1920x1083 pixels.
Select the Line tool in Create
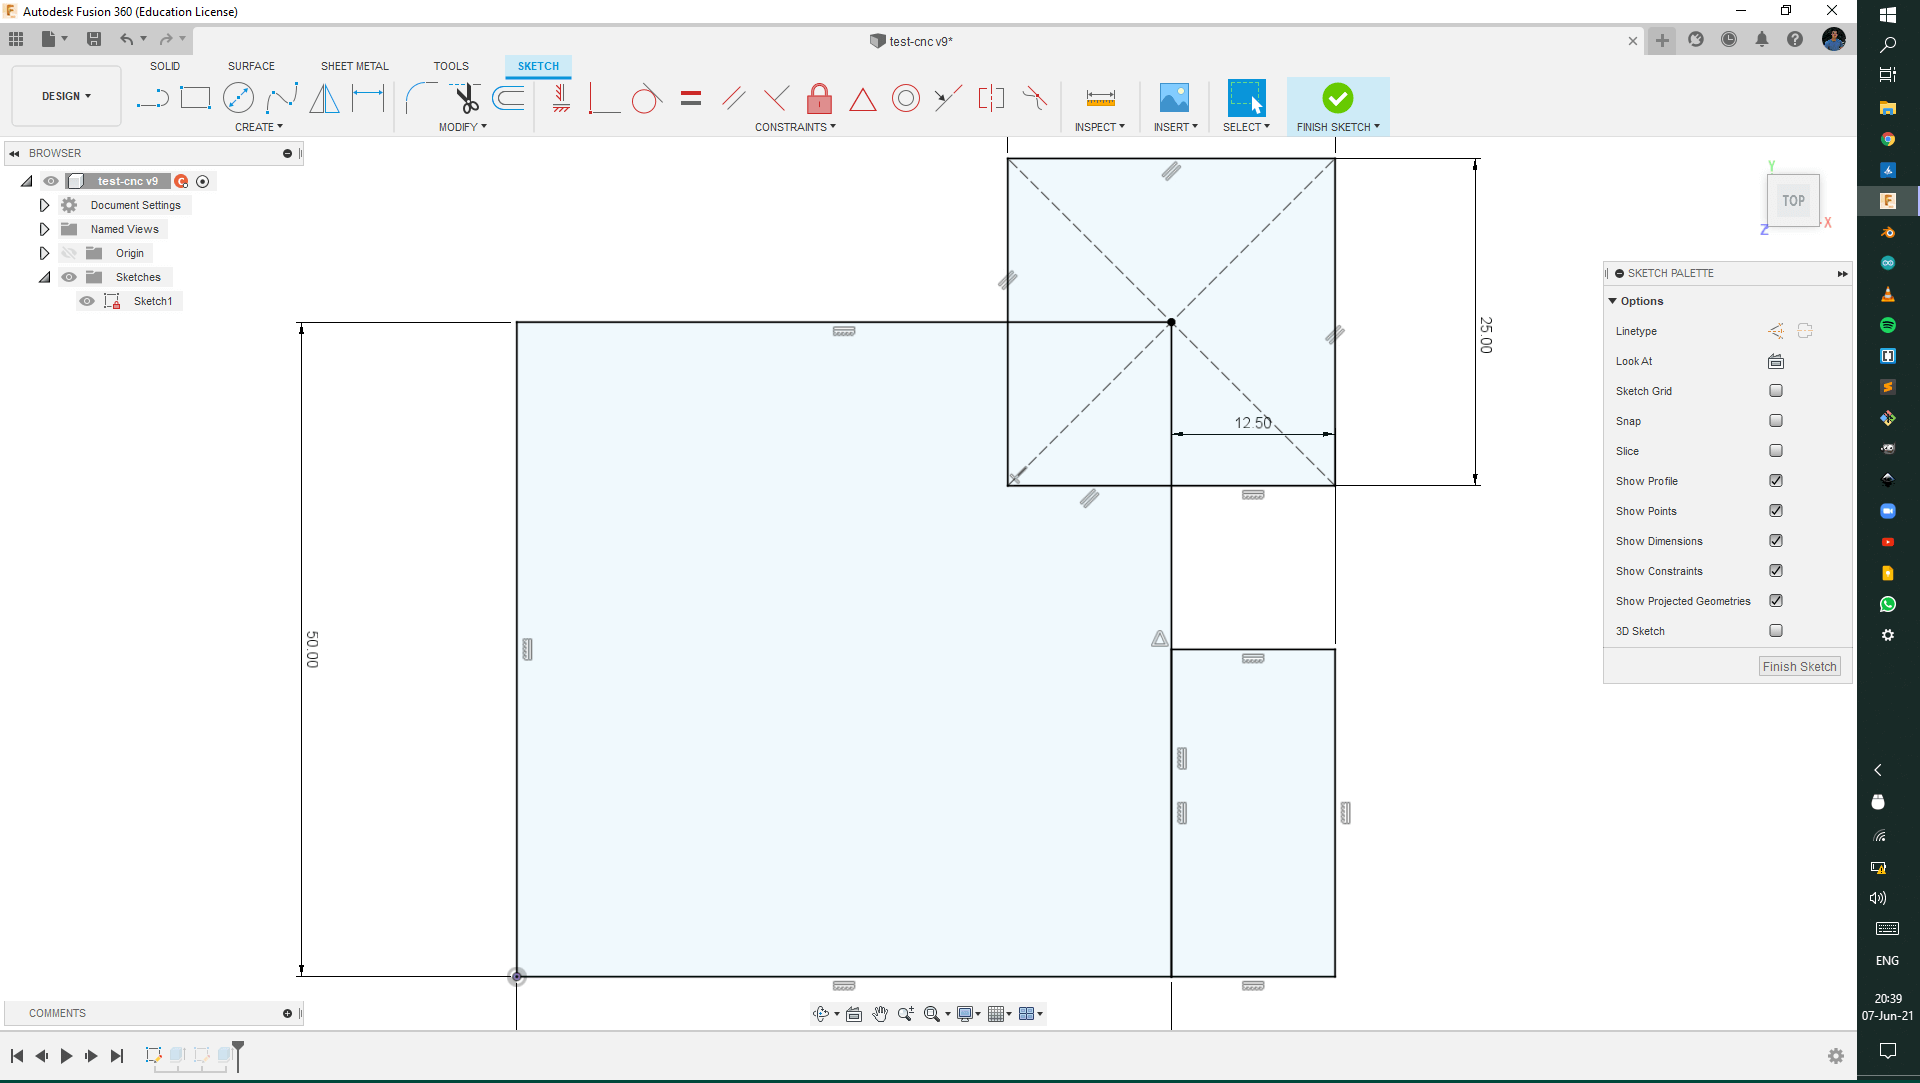[152, 98]
